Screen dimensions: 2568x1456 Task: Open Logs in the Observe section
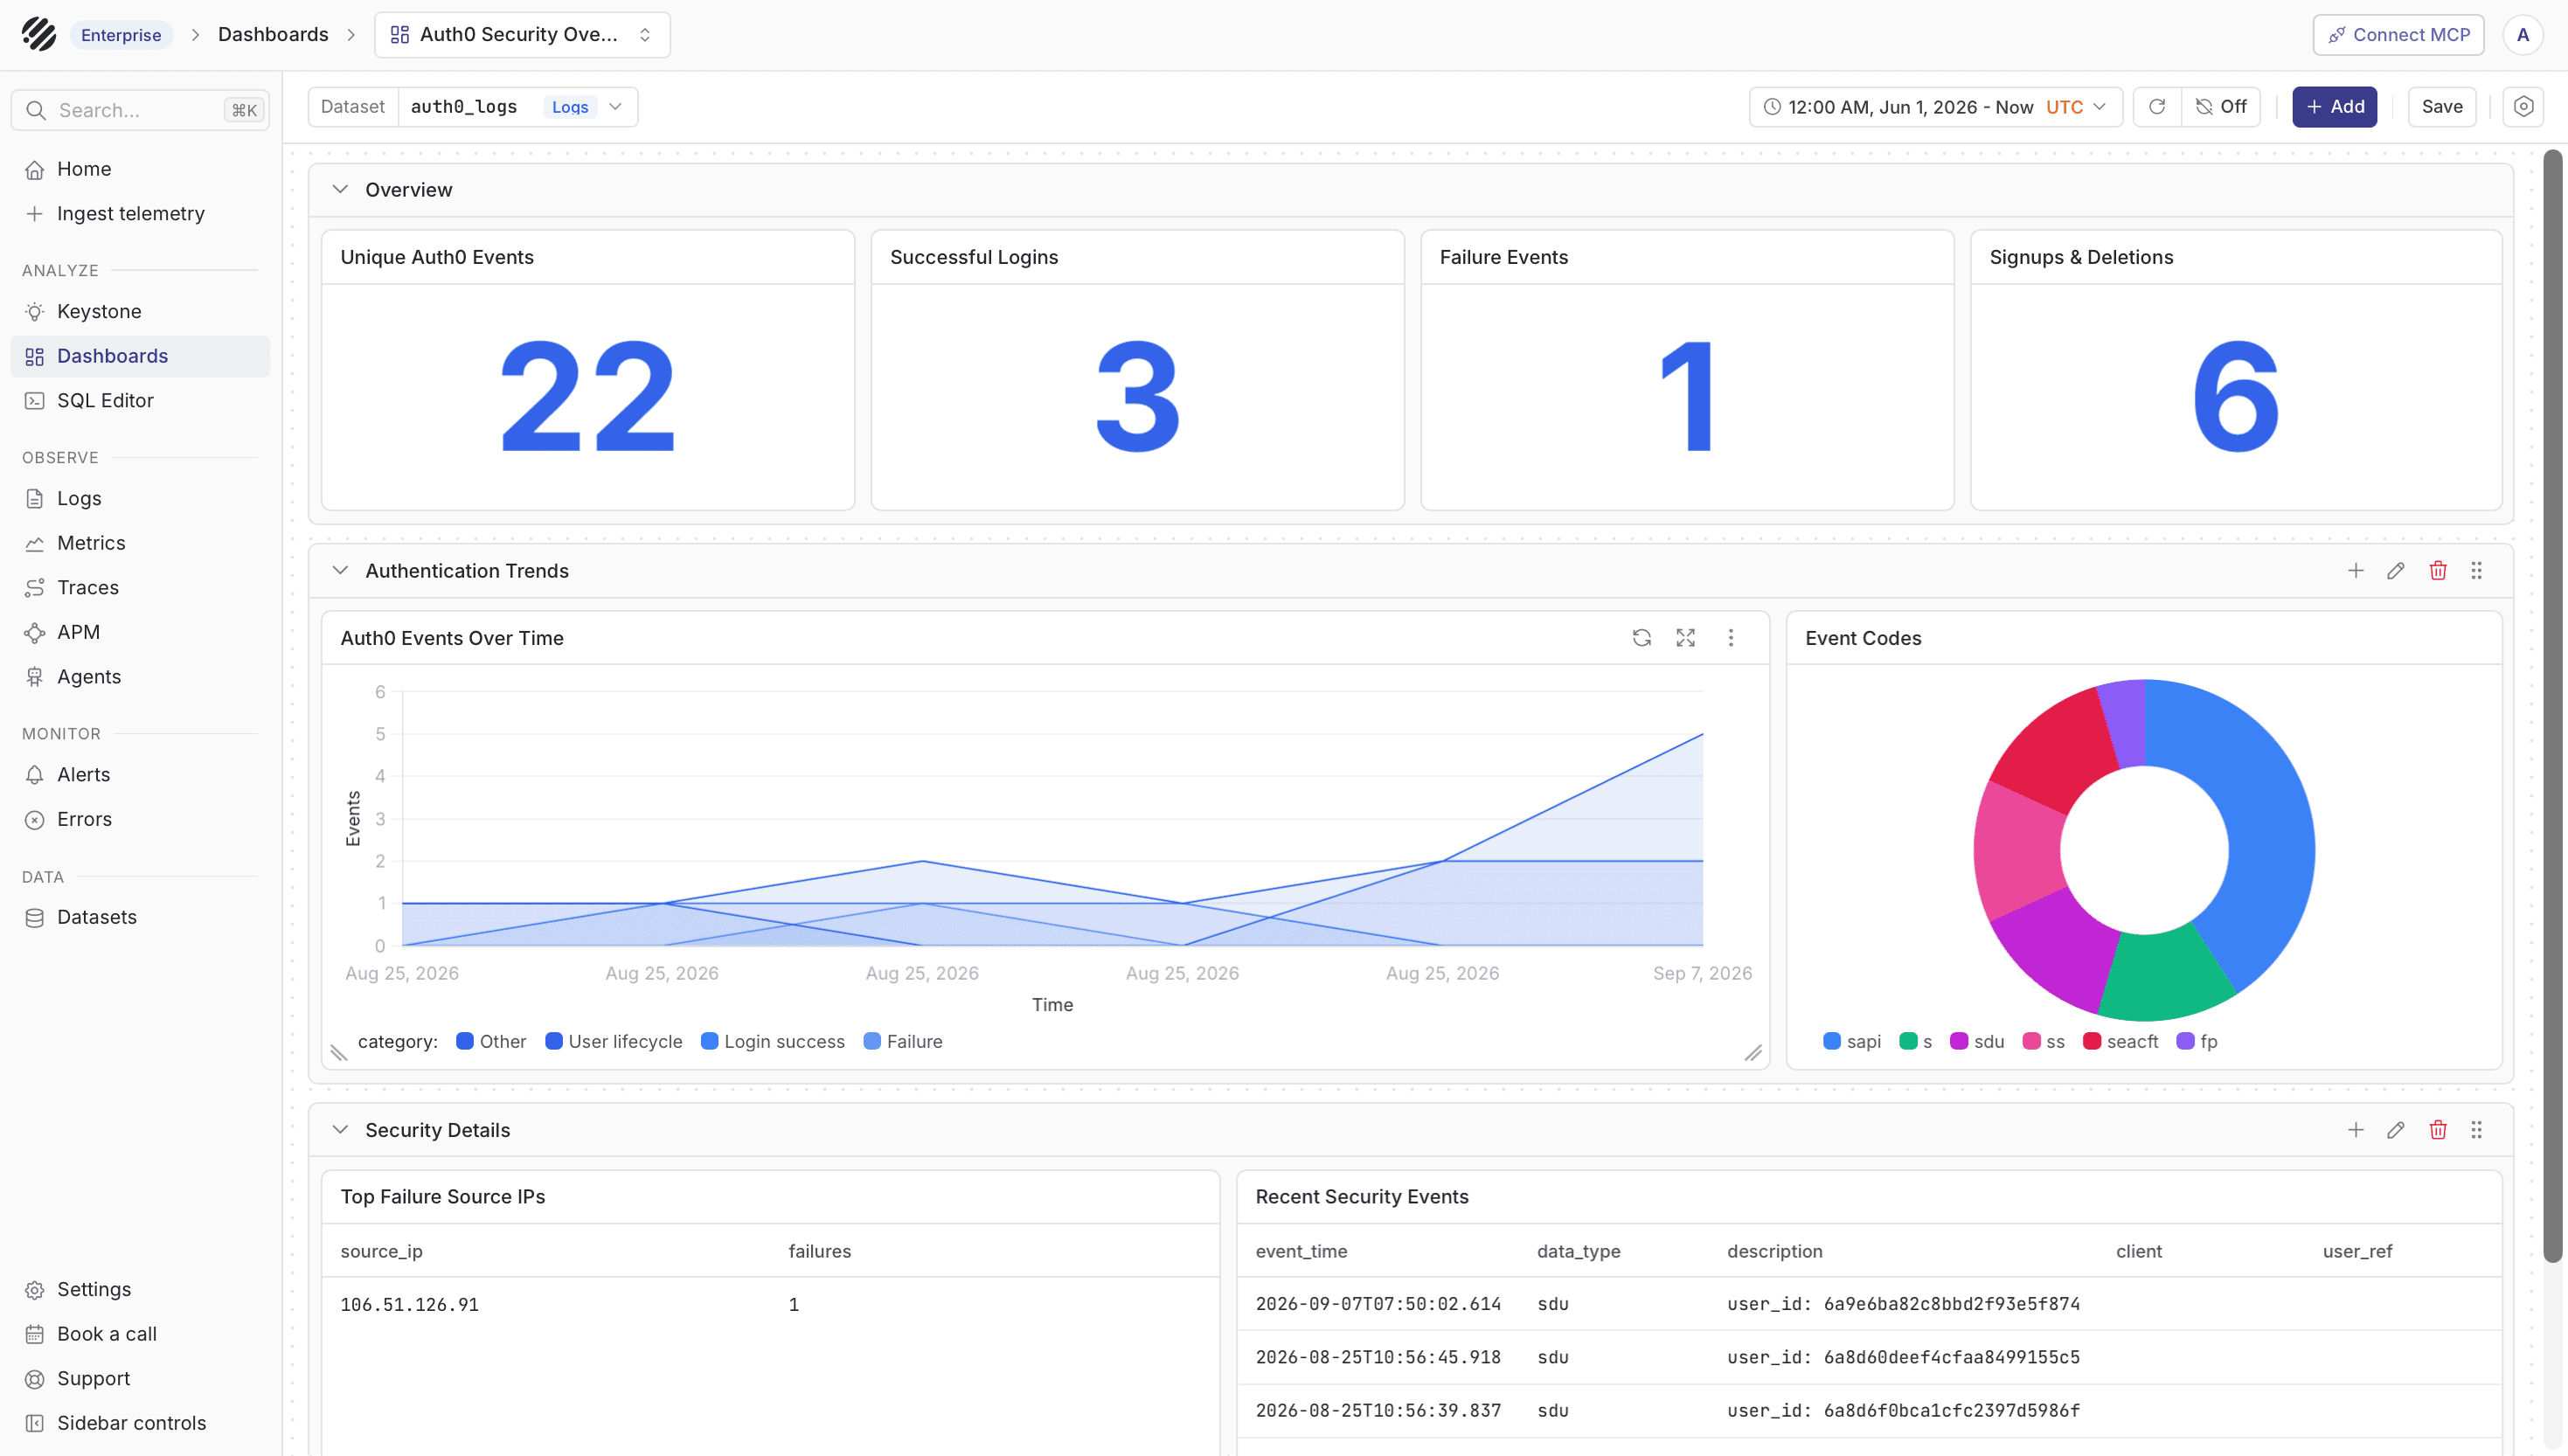[140, 498]
